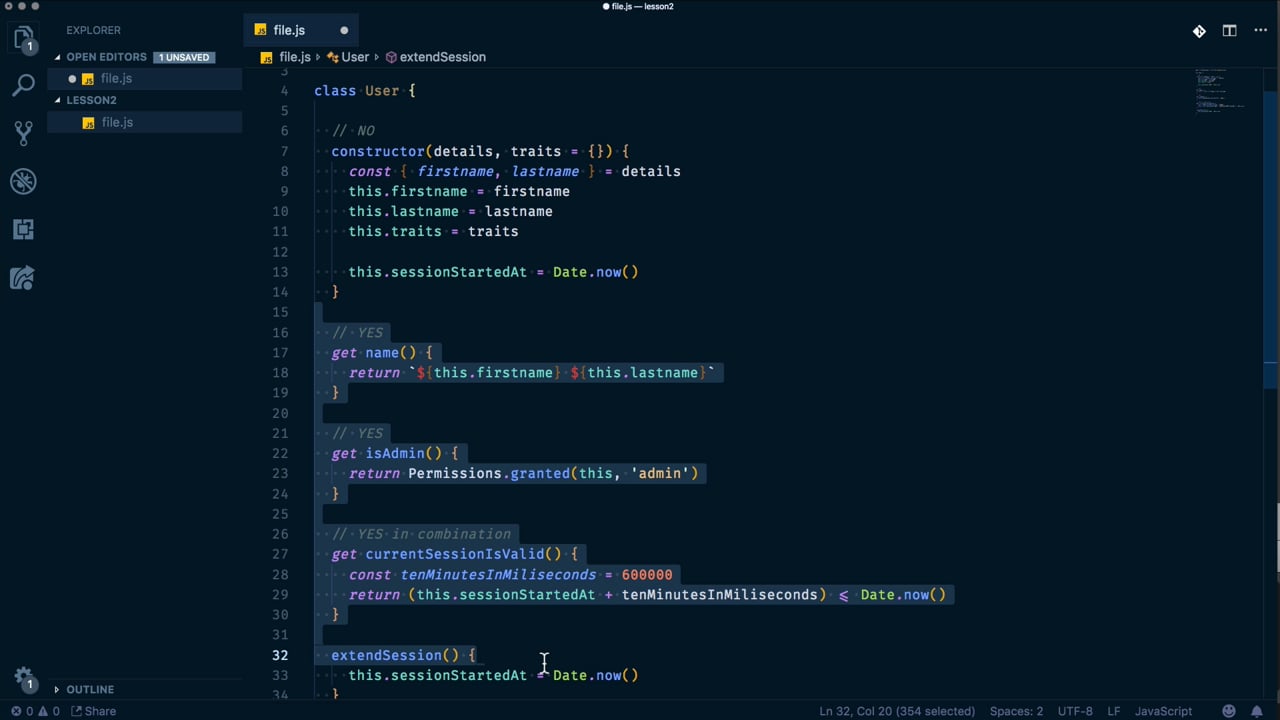Click the class symbol icon beside User breadcrumb
Image resolution: width=1280 pixels, height=720 pixels.
click(x=332, y=57)
